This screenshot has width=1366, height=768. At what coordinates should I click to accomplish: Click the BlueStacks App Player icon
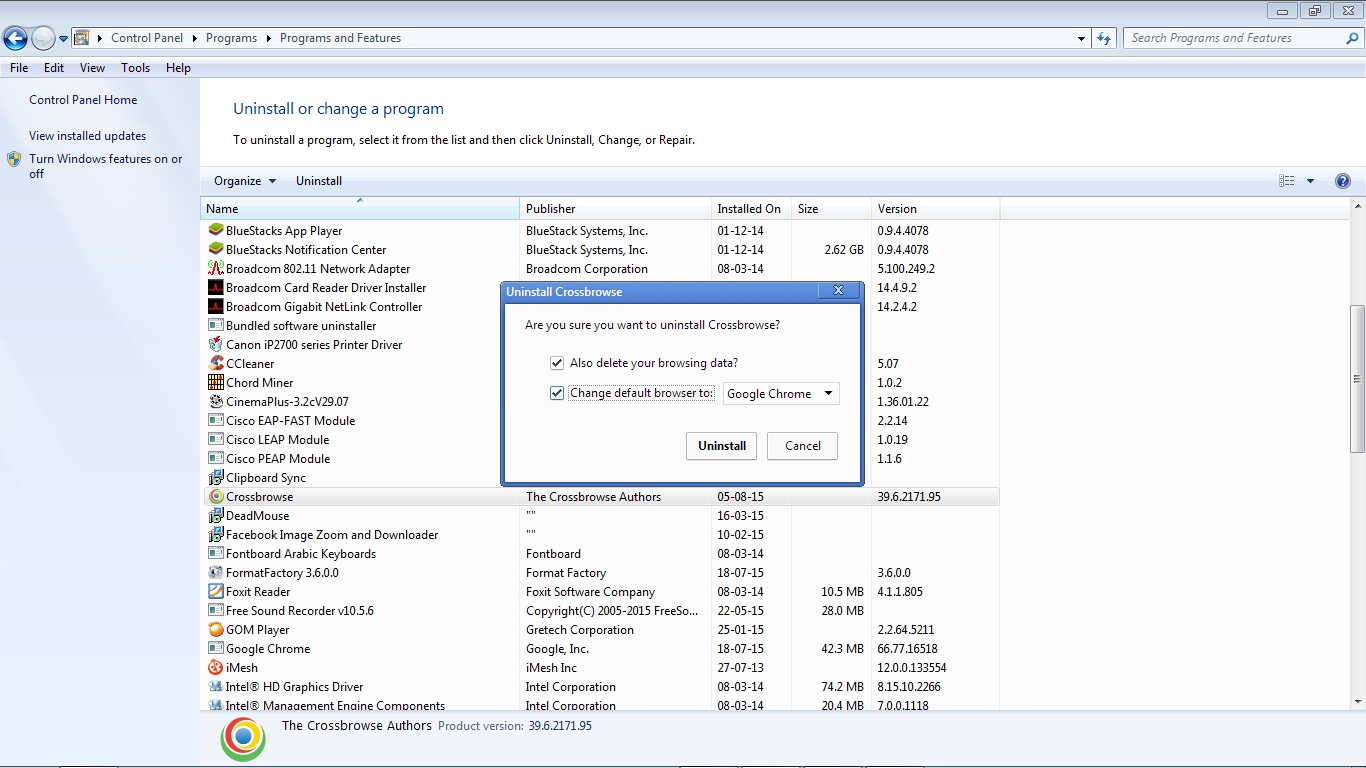216,231
